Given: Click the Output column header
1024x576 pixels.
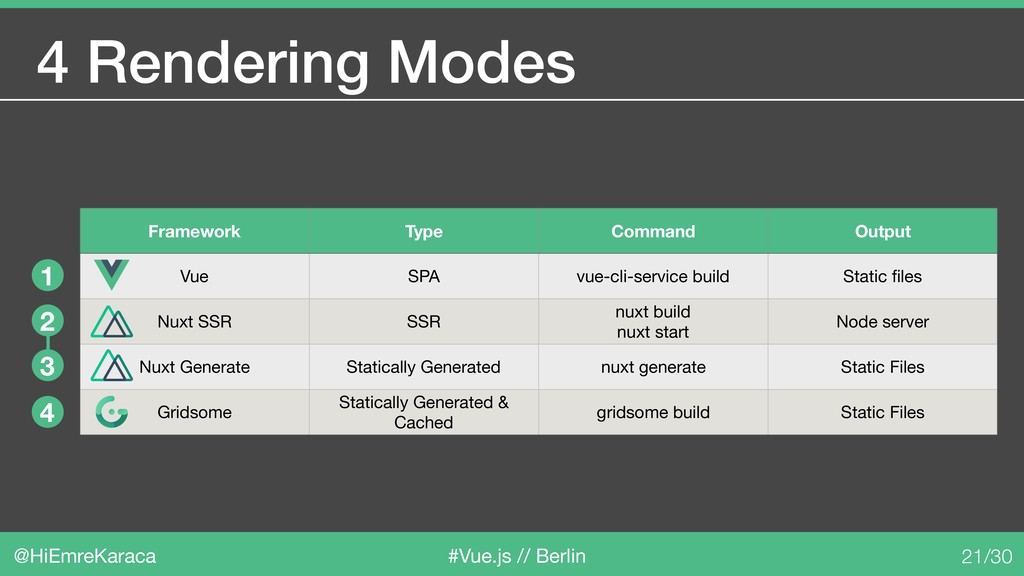Looking at the screenshot, I should pyautogui.click(x=882, y=231).
